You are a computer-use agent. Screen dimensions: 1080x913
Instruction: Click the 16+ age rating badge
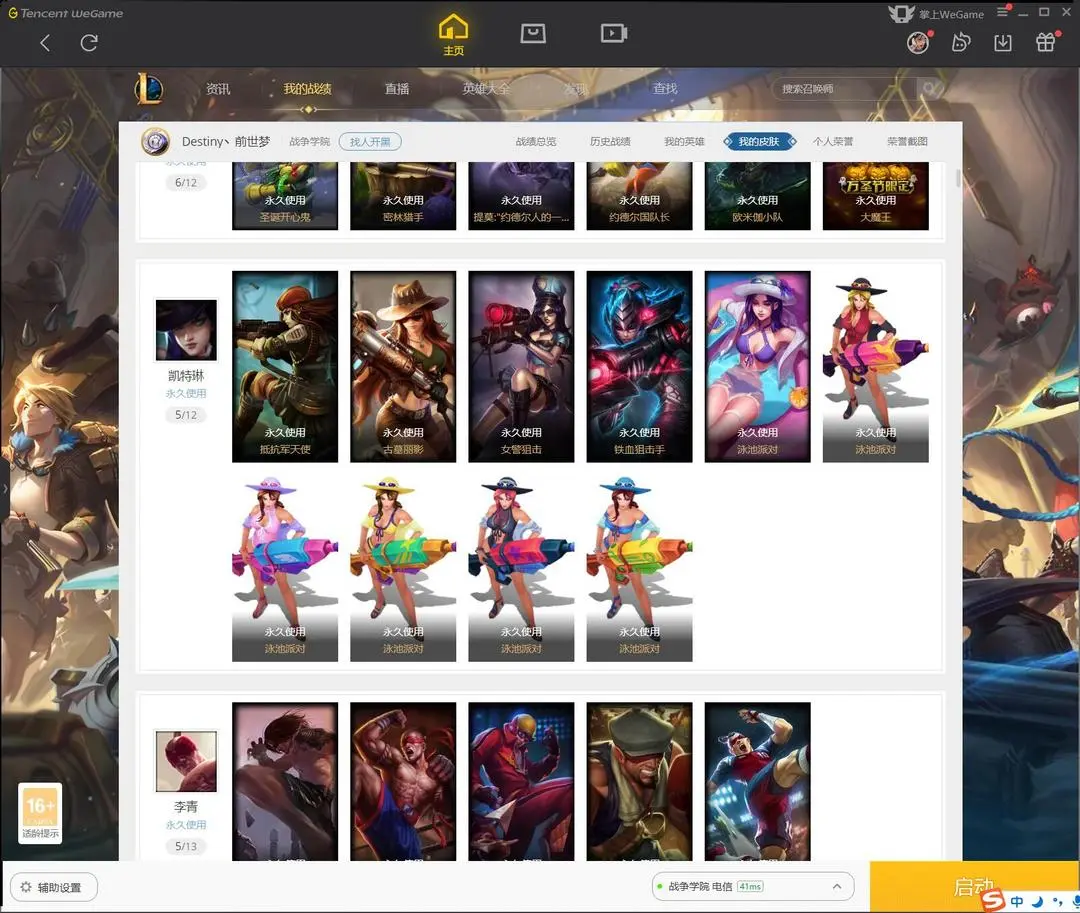[x=40, y=812]
